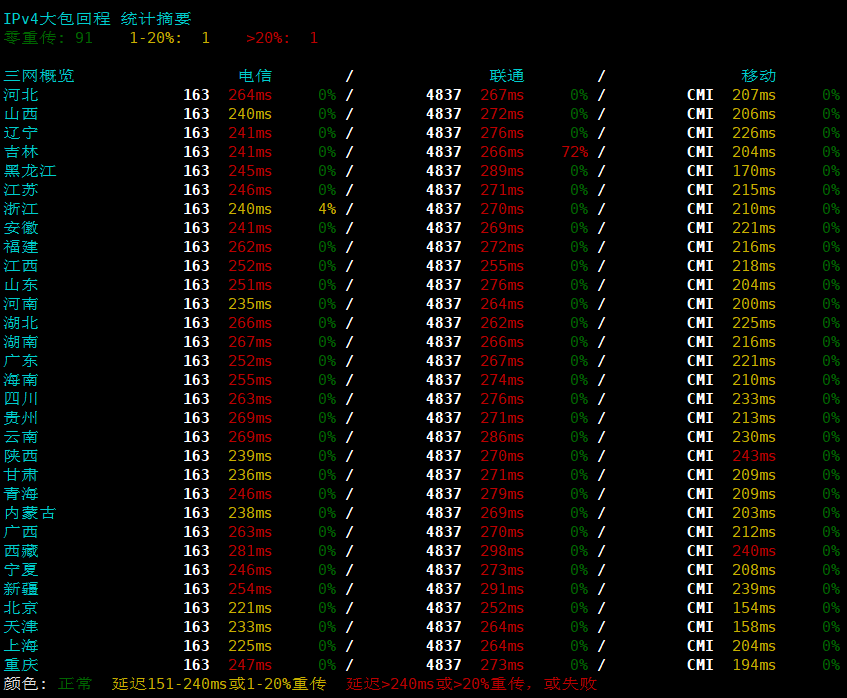Click the '三网概览' header
The height and width of the screenshot is (698, 847).
39,76
